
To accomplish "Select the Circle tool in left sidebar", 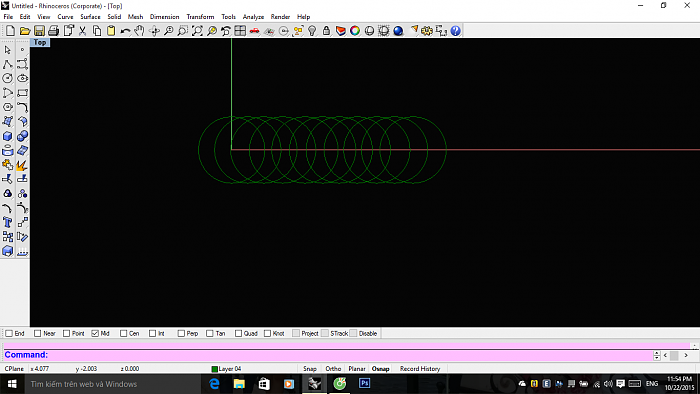I will point(8,79).
